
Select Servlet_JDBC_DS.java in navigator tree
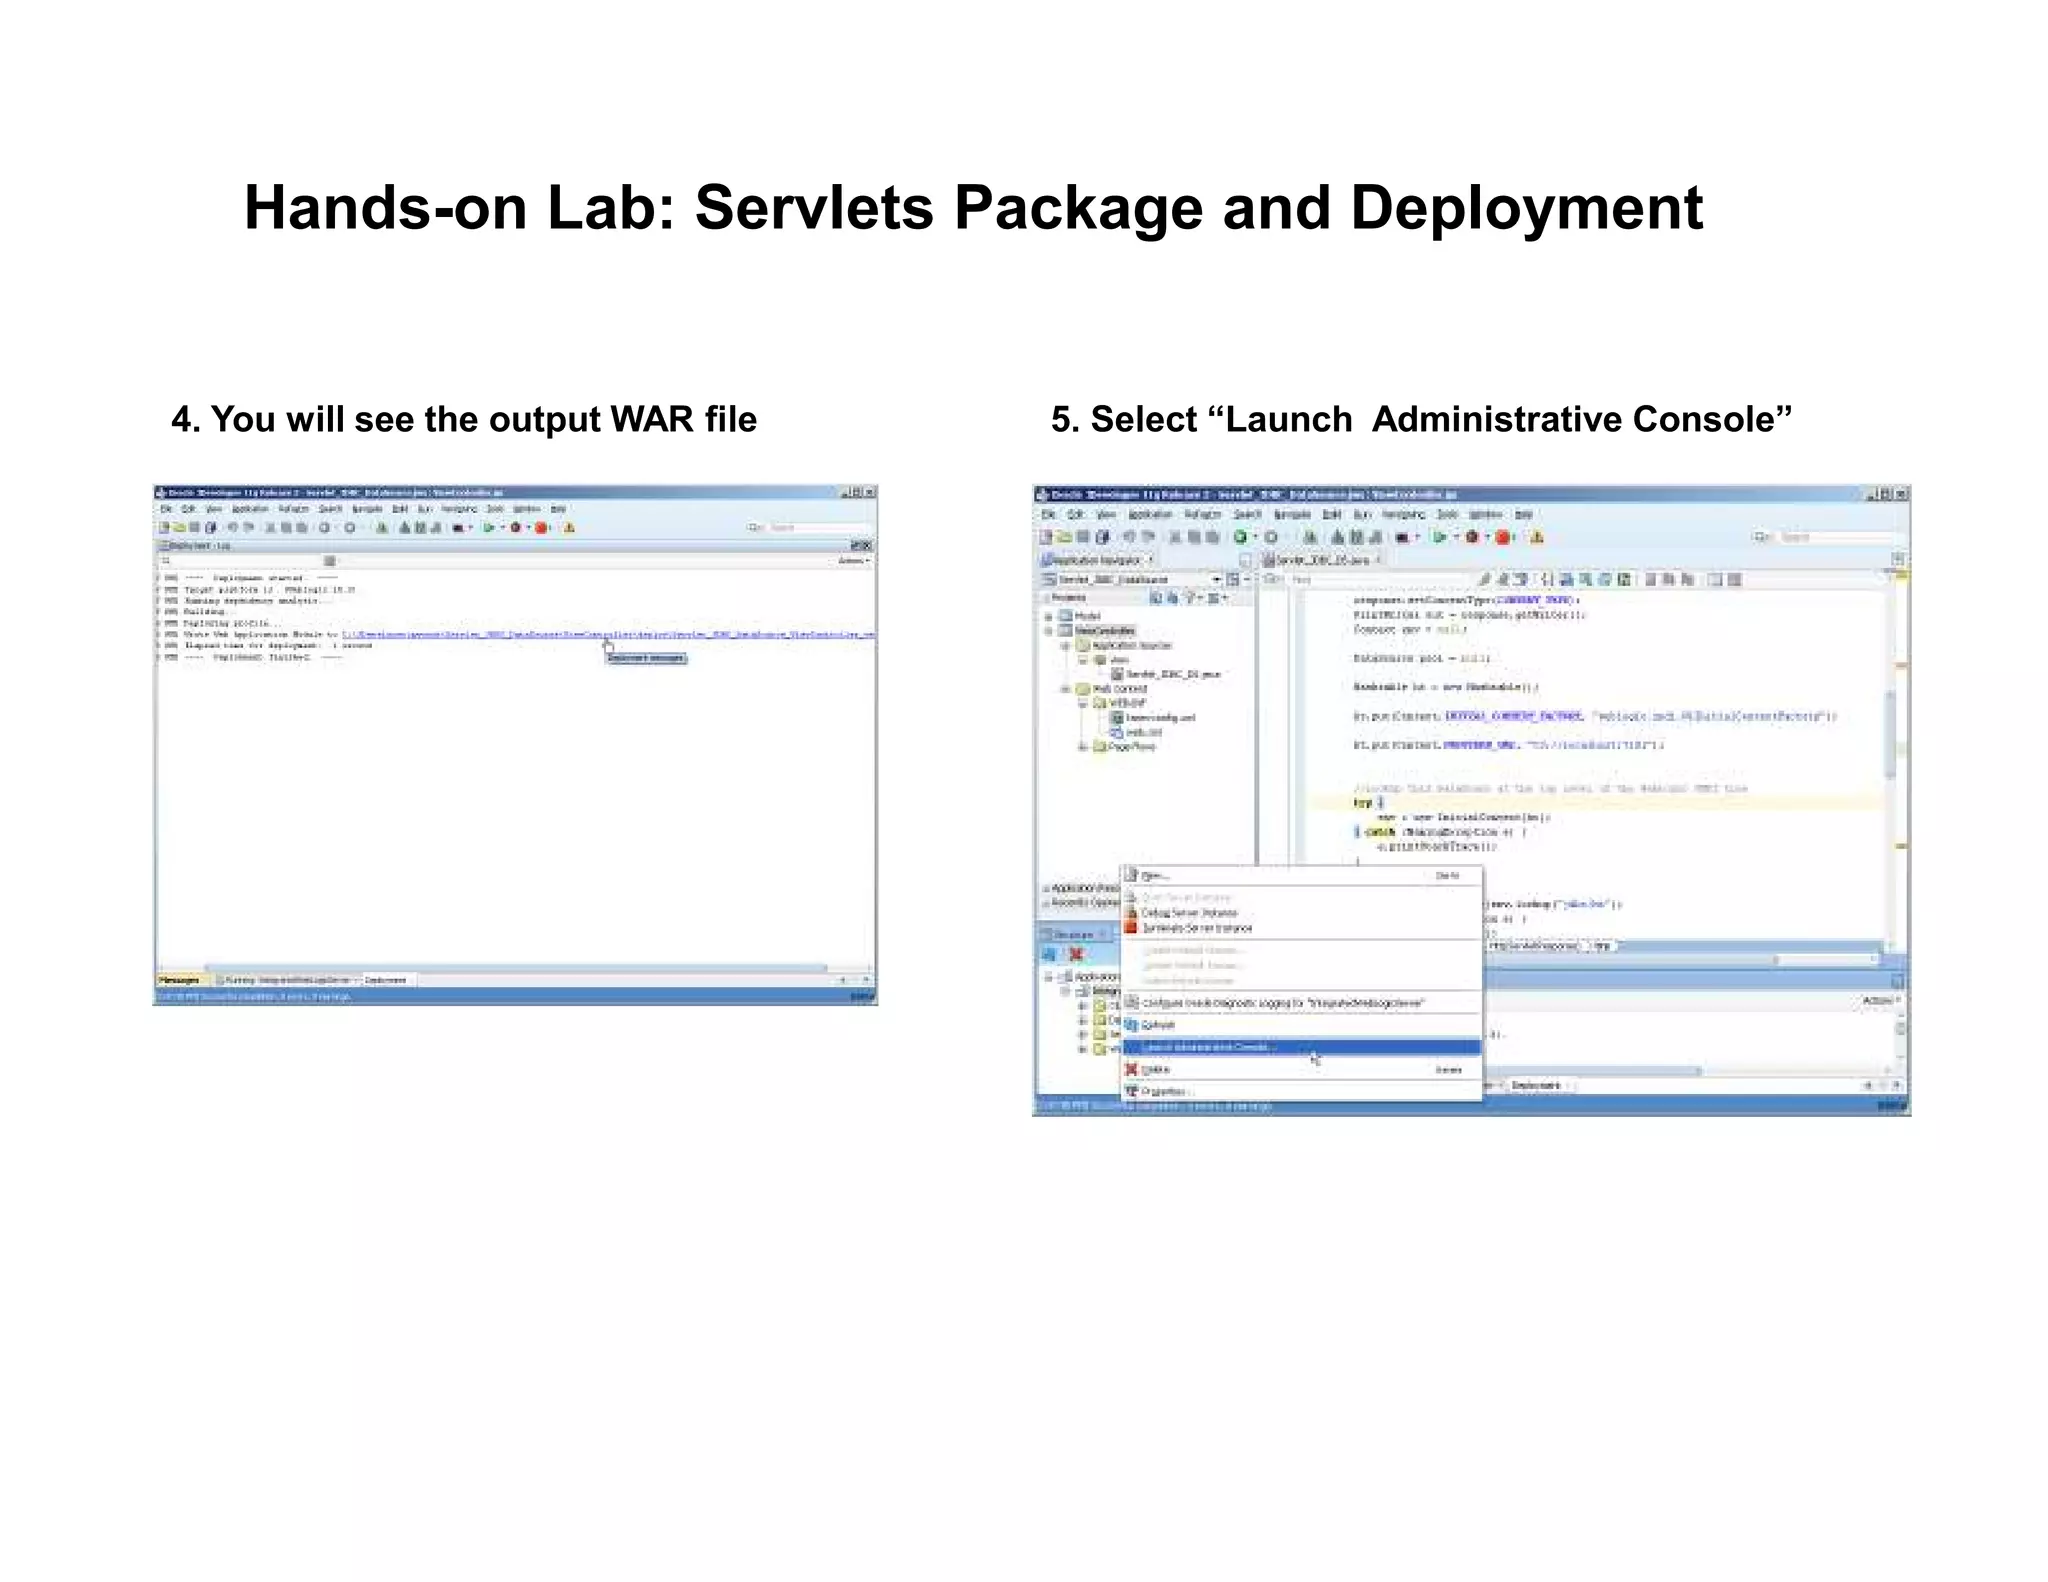click(x=1166, y=674)
